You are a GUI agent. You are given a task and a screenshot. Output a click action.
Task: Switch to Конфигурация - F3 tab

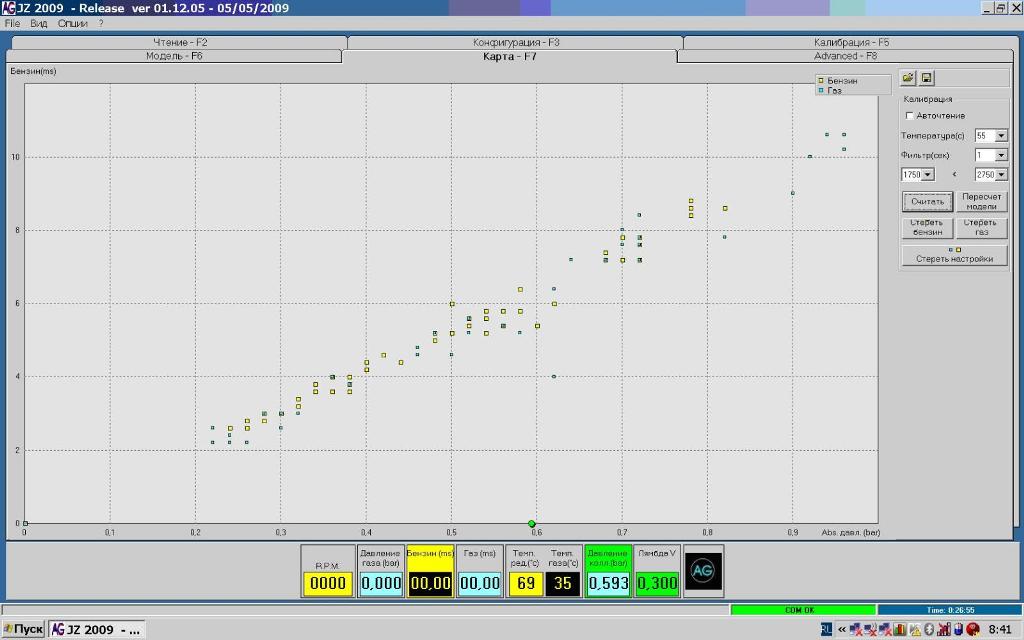(x=516, y=42)
